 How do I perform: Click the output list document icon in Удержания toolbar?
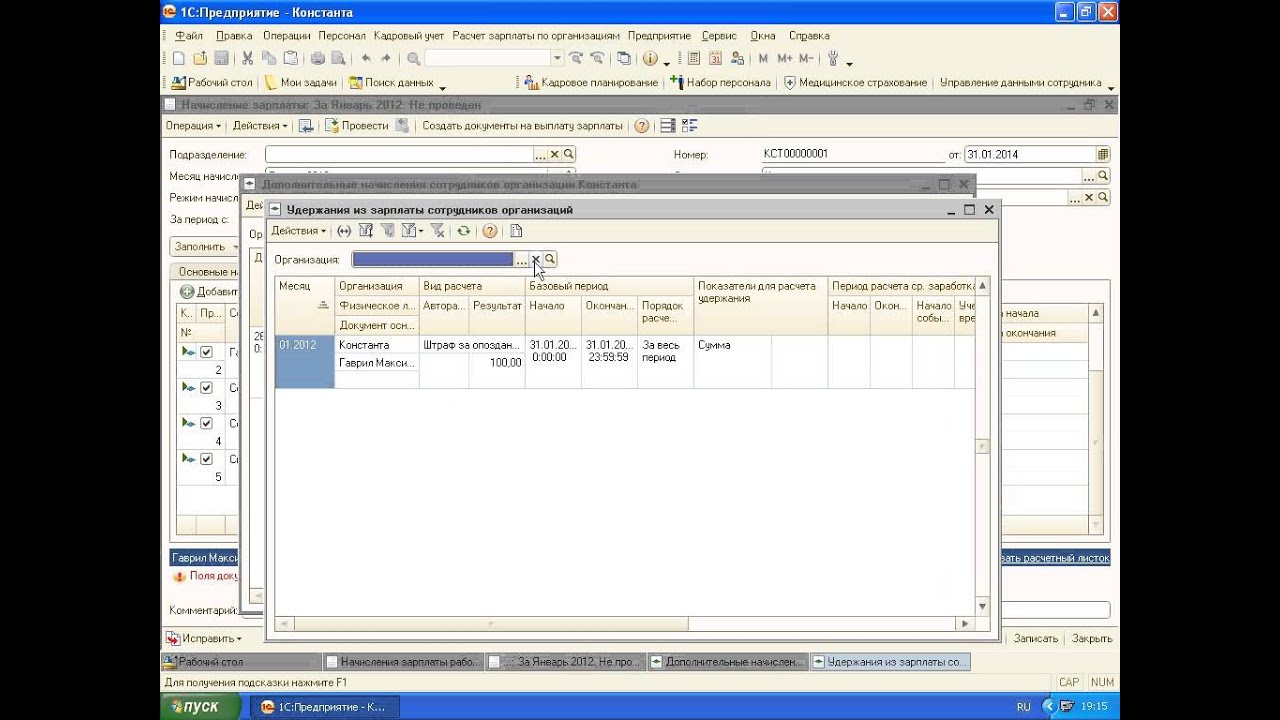click(516, 231)
